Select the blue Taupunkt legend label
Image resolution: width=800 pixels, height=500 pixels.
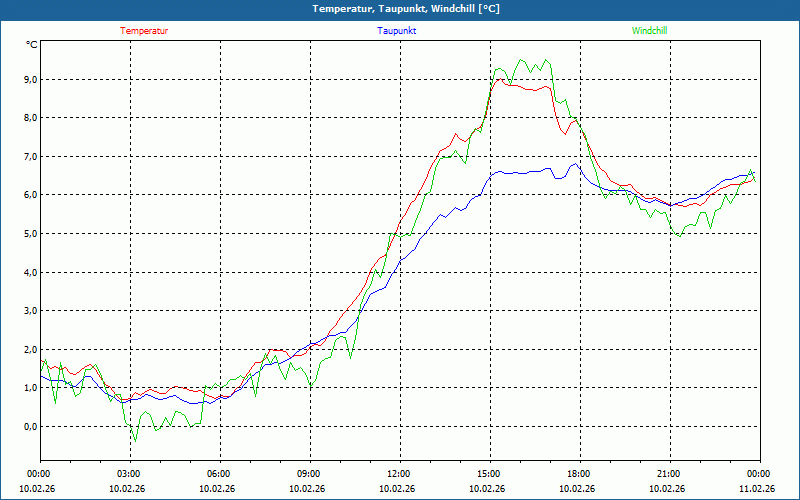pyautogui.click(x=397, y=31)
